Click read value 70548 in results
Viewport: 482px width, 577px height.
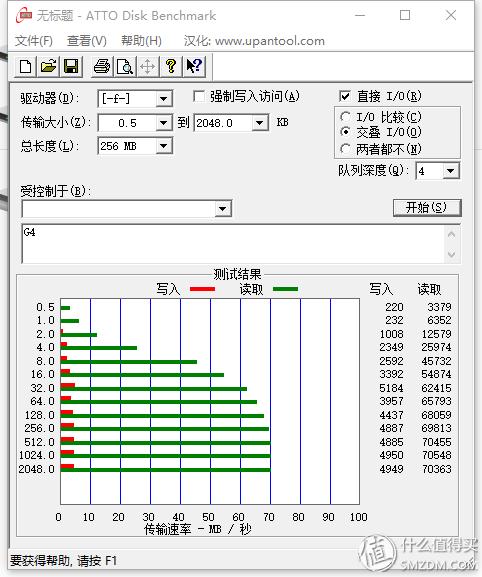coord(436,455)
